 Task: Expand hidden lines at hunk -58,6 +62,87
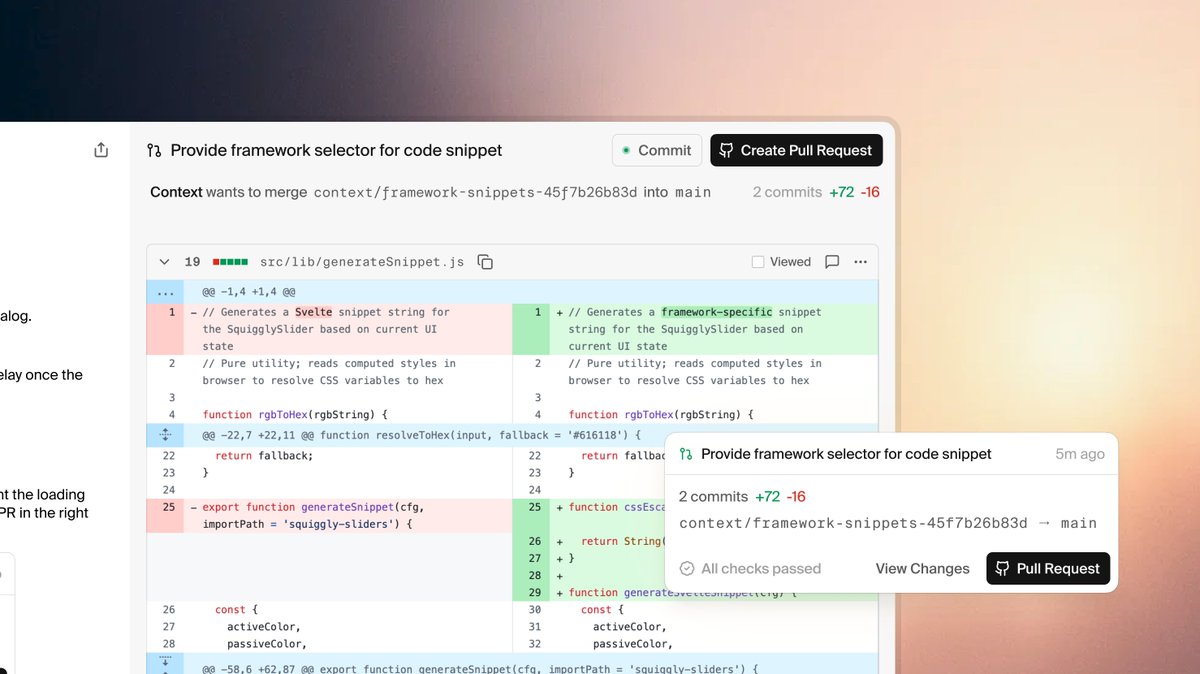click(165, 665)
